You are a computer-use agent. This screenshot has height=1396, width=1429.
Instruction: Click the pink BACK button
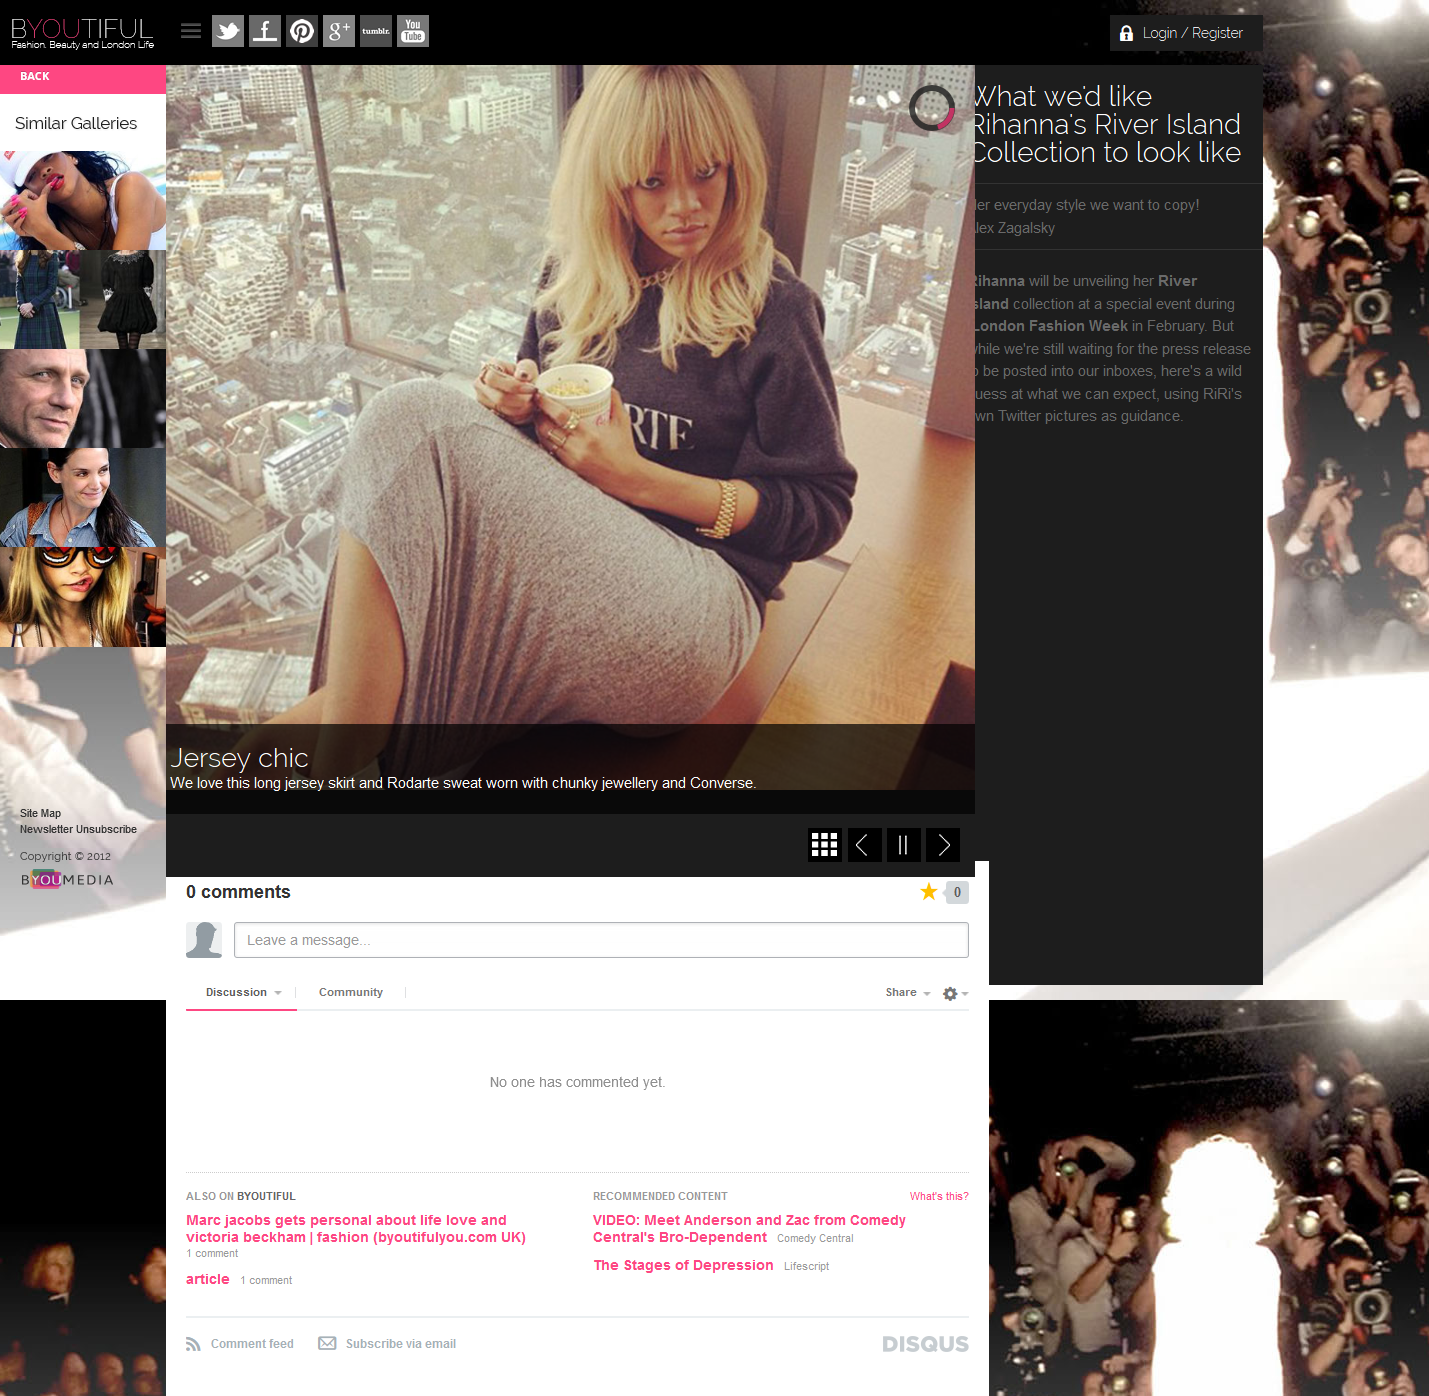pyautogui.click(x=83, y=79)
